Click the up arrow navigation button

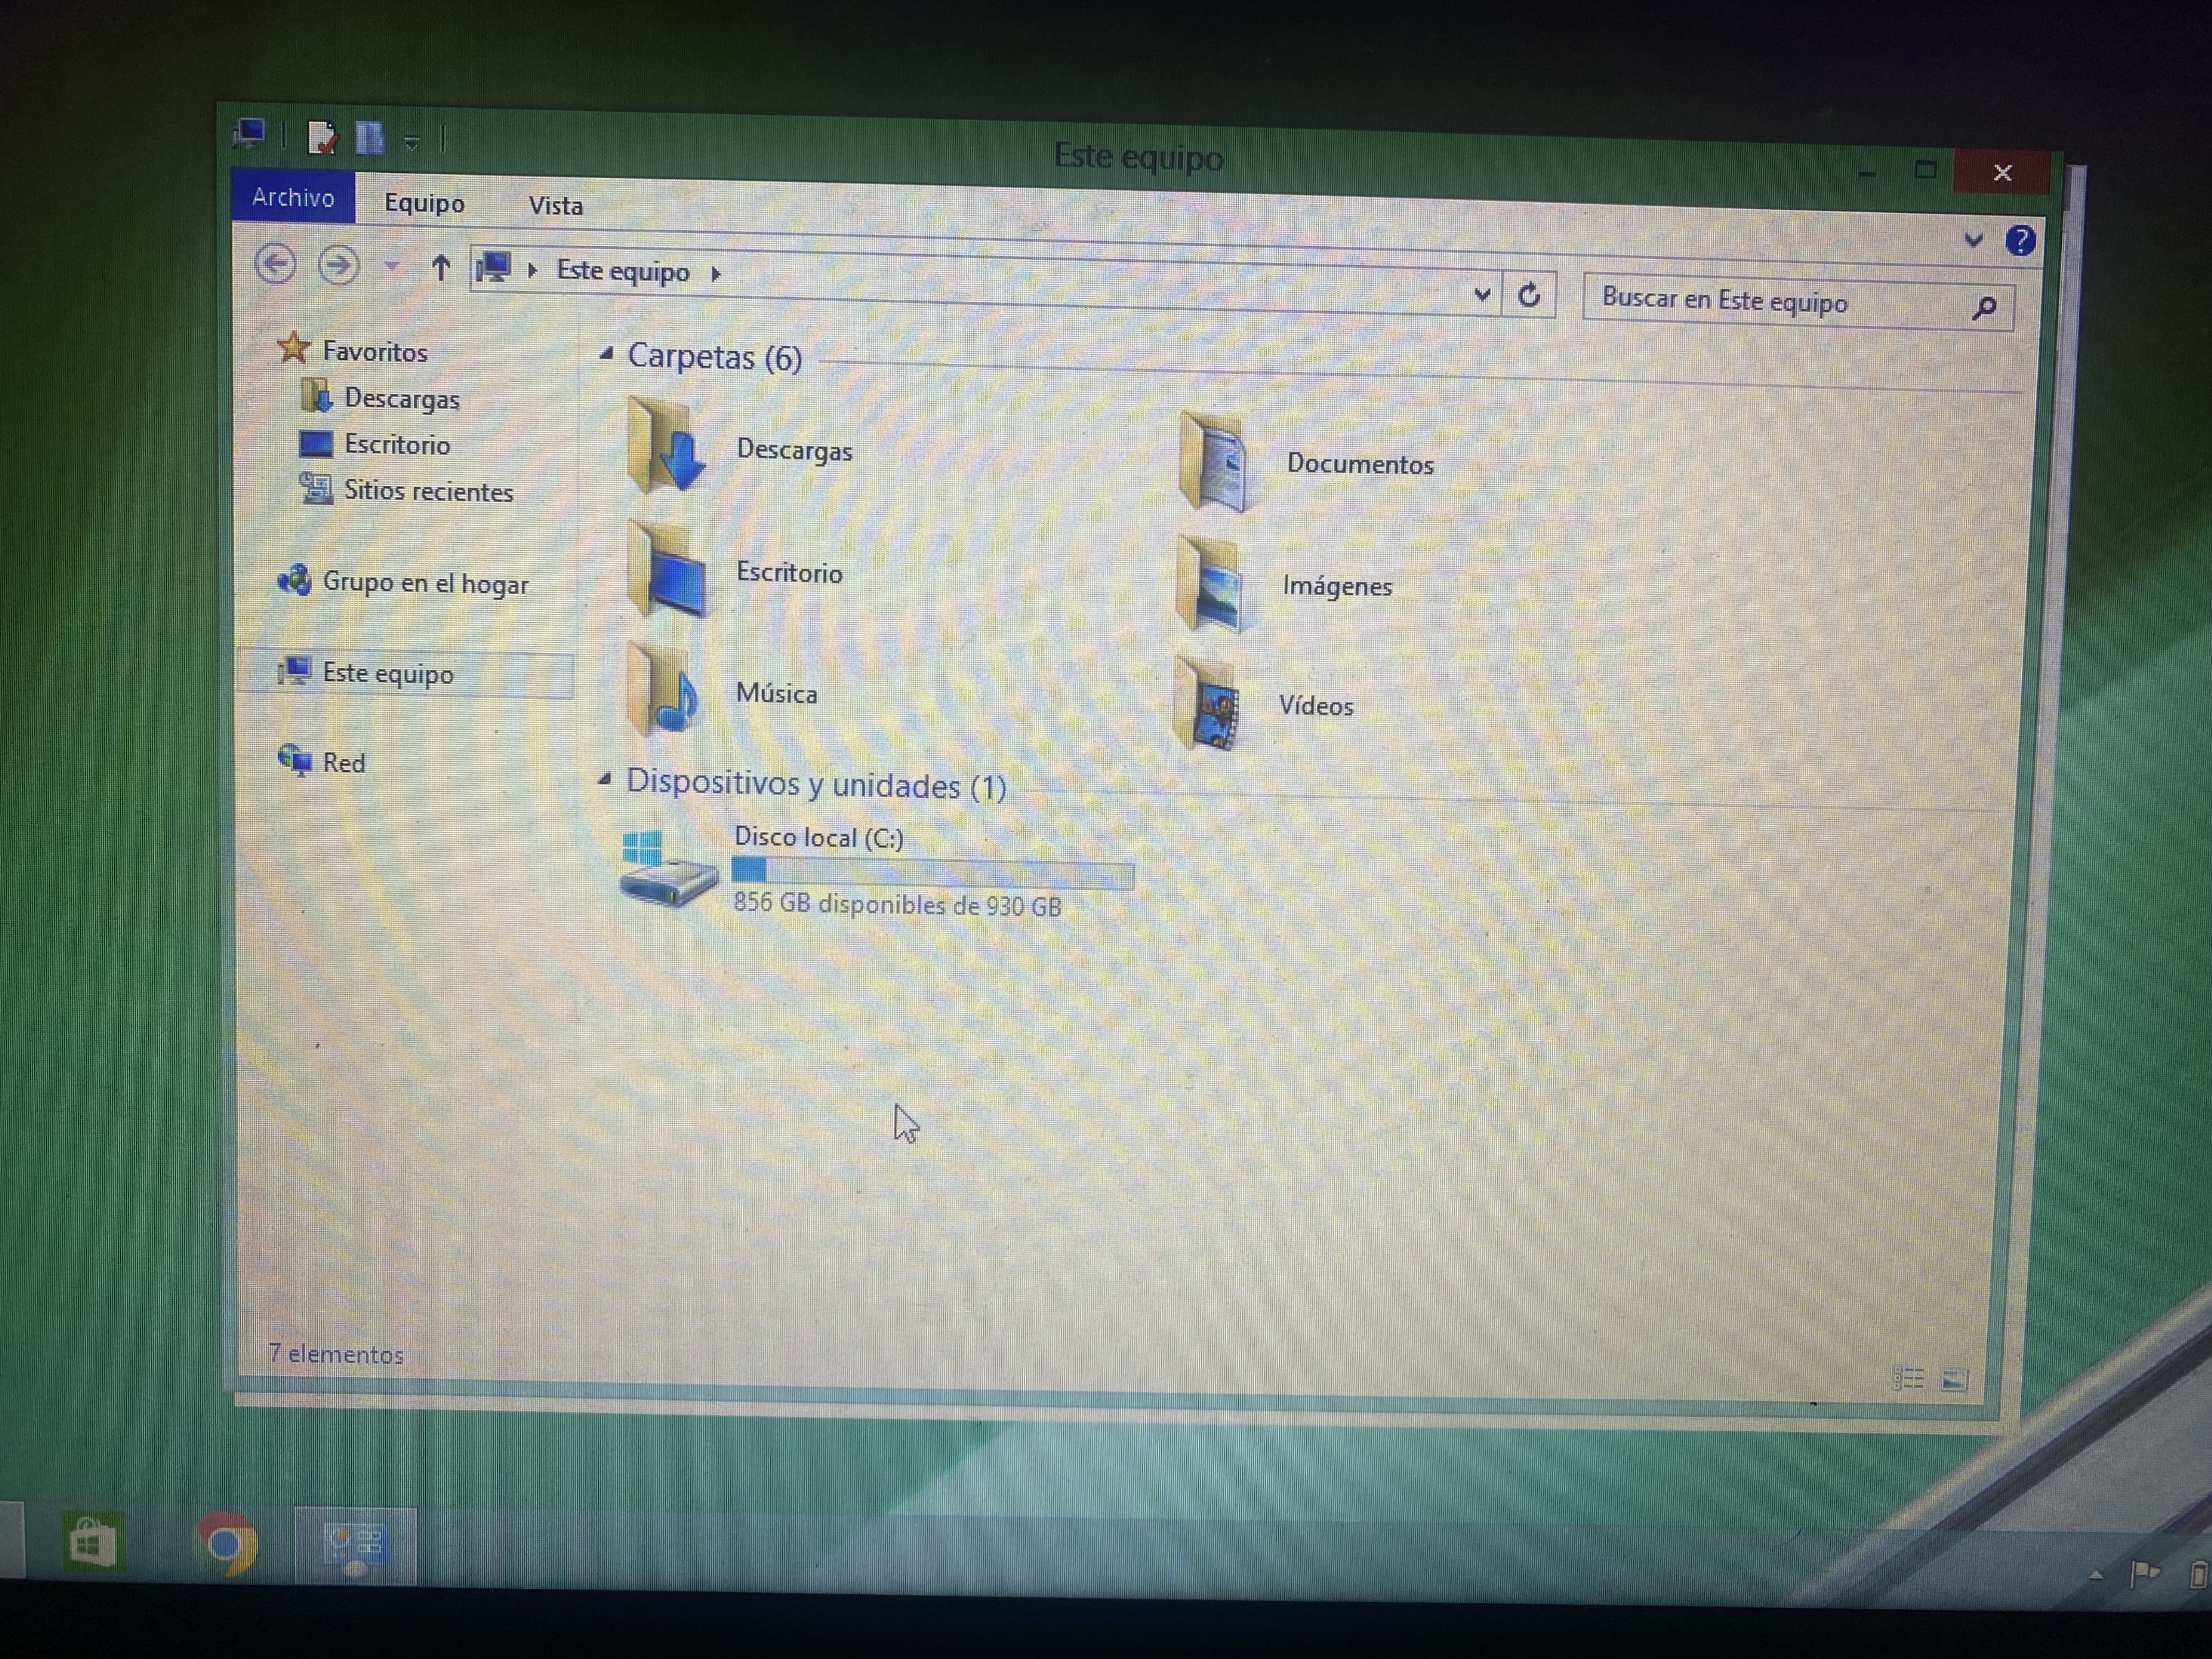[x=440, y=267]
